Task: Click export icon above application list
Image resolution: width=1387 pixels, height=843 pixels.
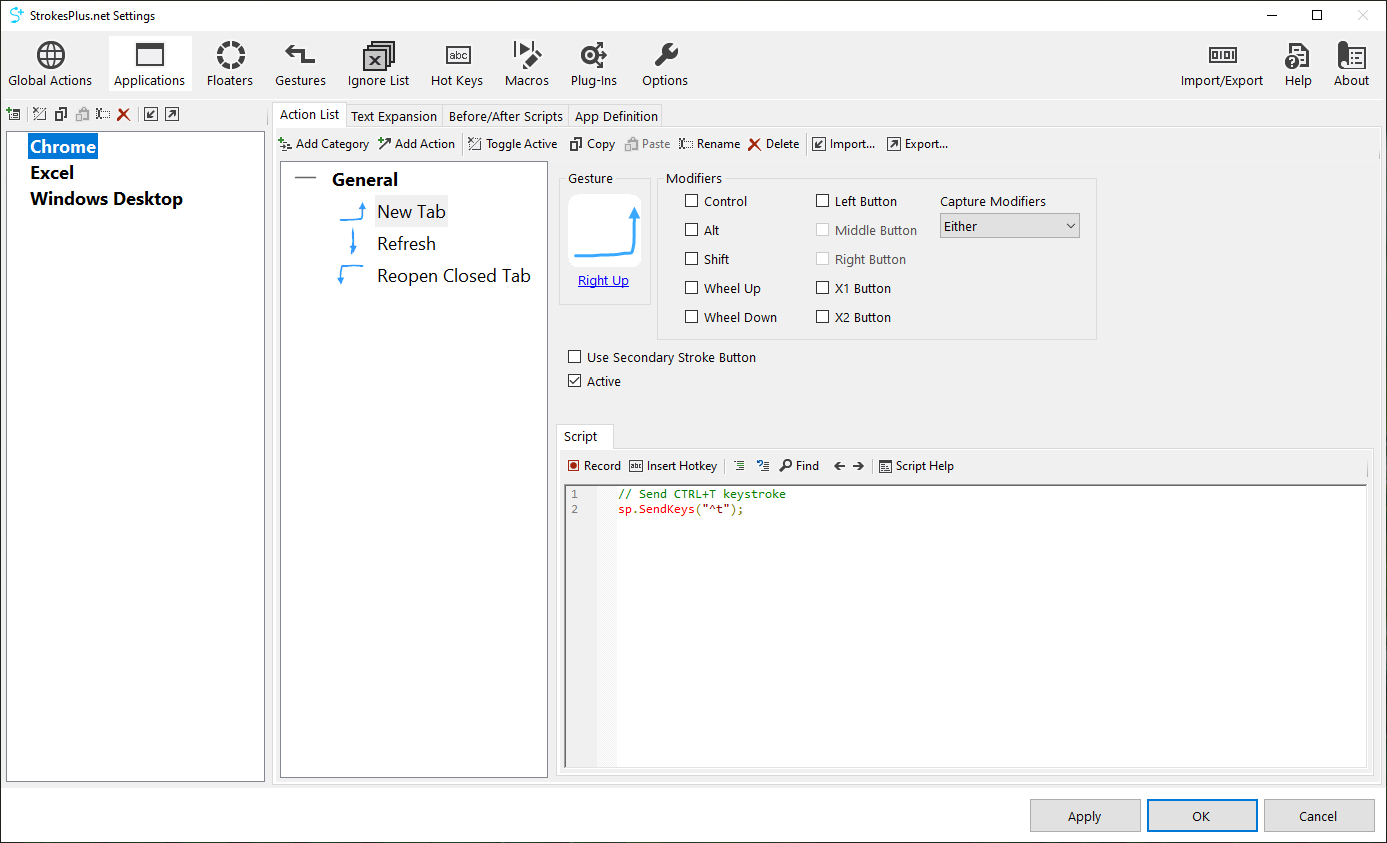Action: click(x=172, y=115)
